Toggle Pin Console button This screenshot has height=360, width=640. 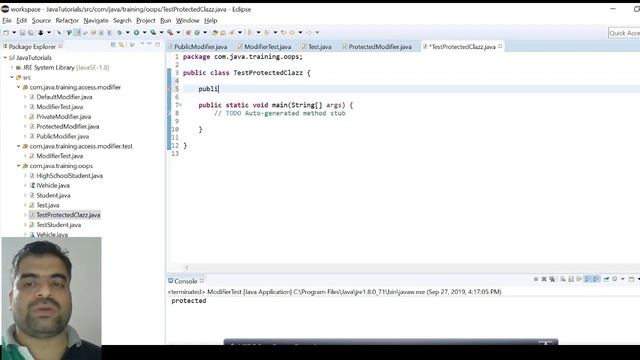(x=606, y=279)
